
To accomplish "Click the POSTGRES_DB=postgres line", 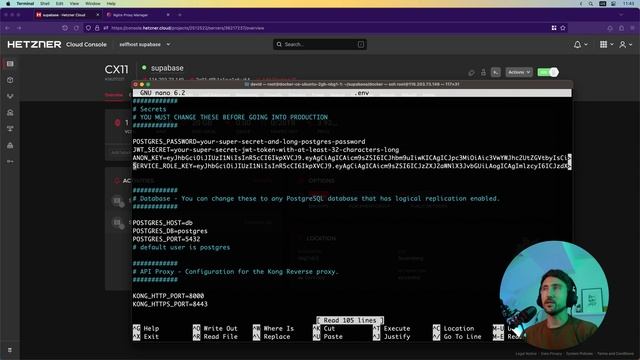I will (170, 231).
